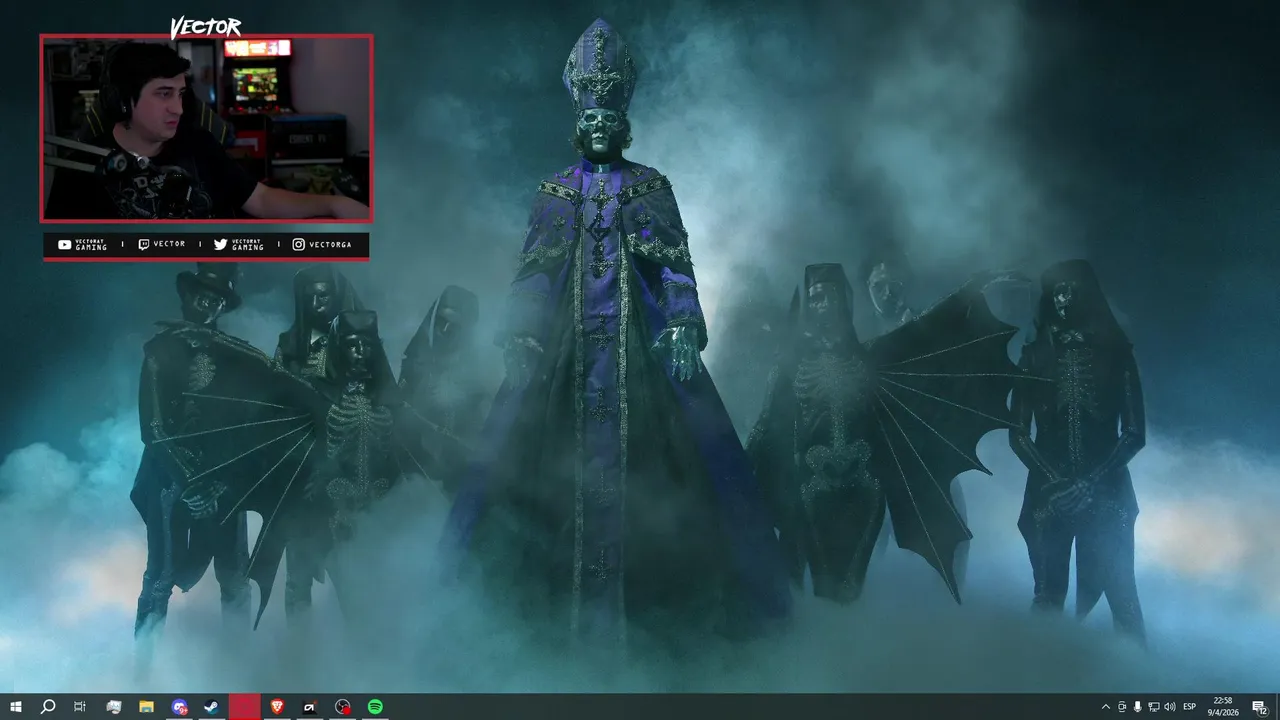Switch to the red highlighted taskbar app

click(245, 707)
